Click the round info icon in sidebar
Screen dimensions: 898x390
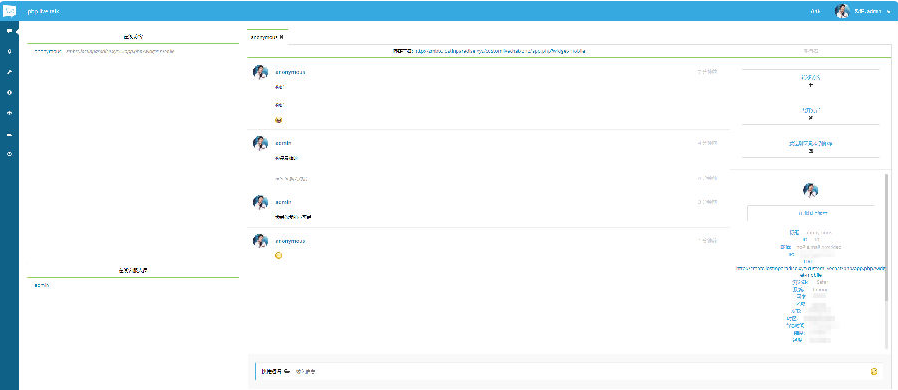tap(9, 92)
